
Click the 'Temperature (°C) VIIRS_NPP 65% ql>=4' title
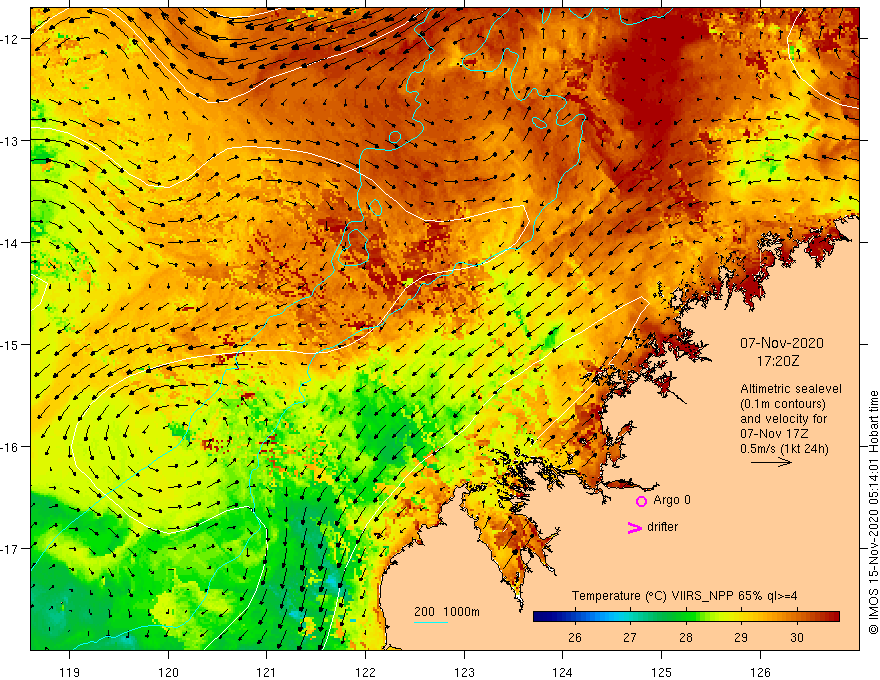[x=684, y=595]
